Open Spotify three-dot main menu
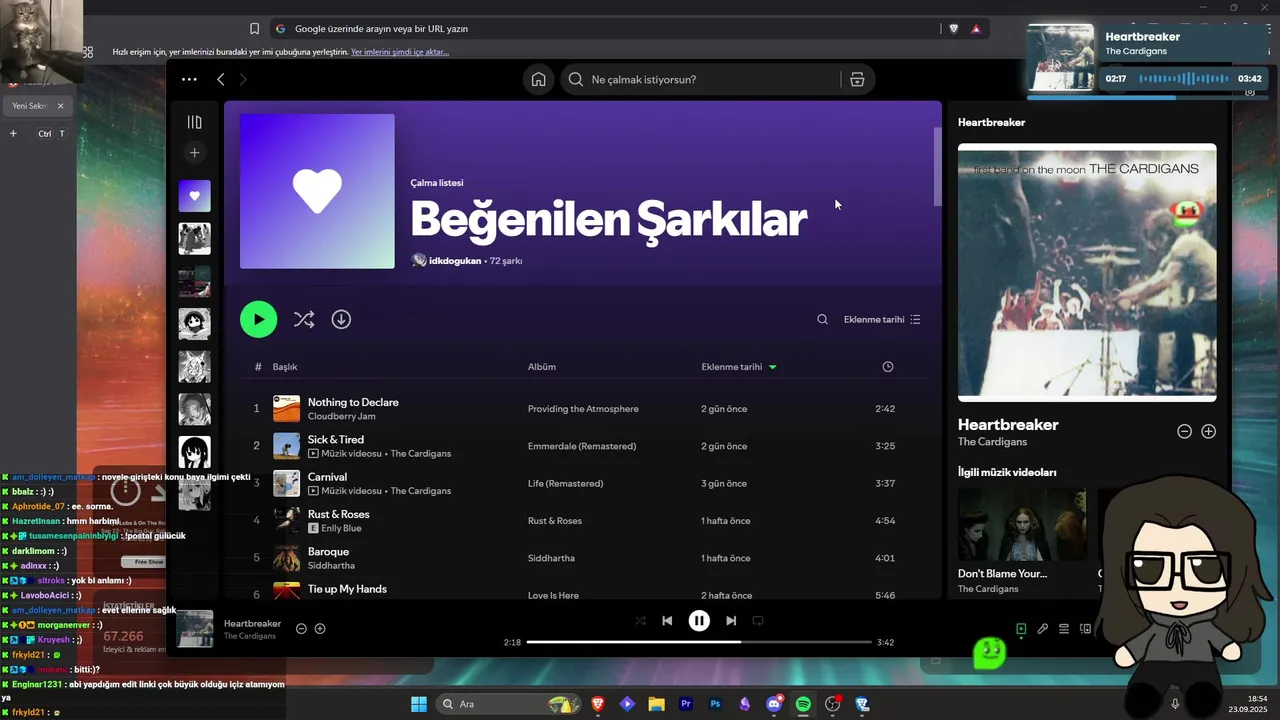This screenshot has height=720, width=1280. 189,79
